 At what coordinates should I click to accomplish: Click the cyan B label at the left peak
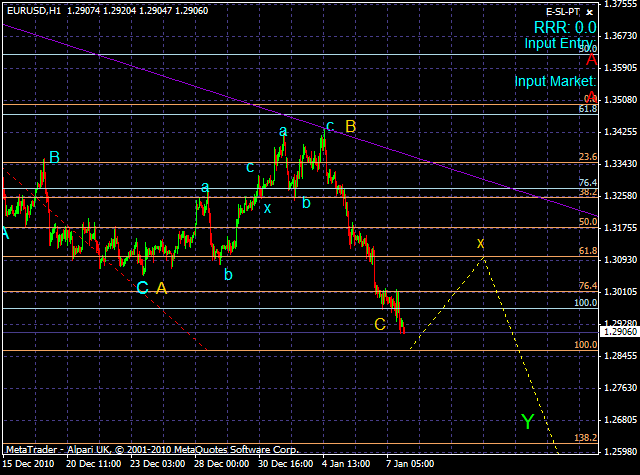click(x=54, y=157)
